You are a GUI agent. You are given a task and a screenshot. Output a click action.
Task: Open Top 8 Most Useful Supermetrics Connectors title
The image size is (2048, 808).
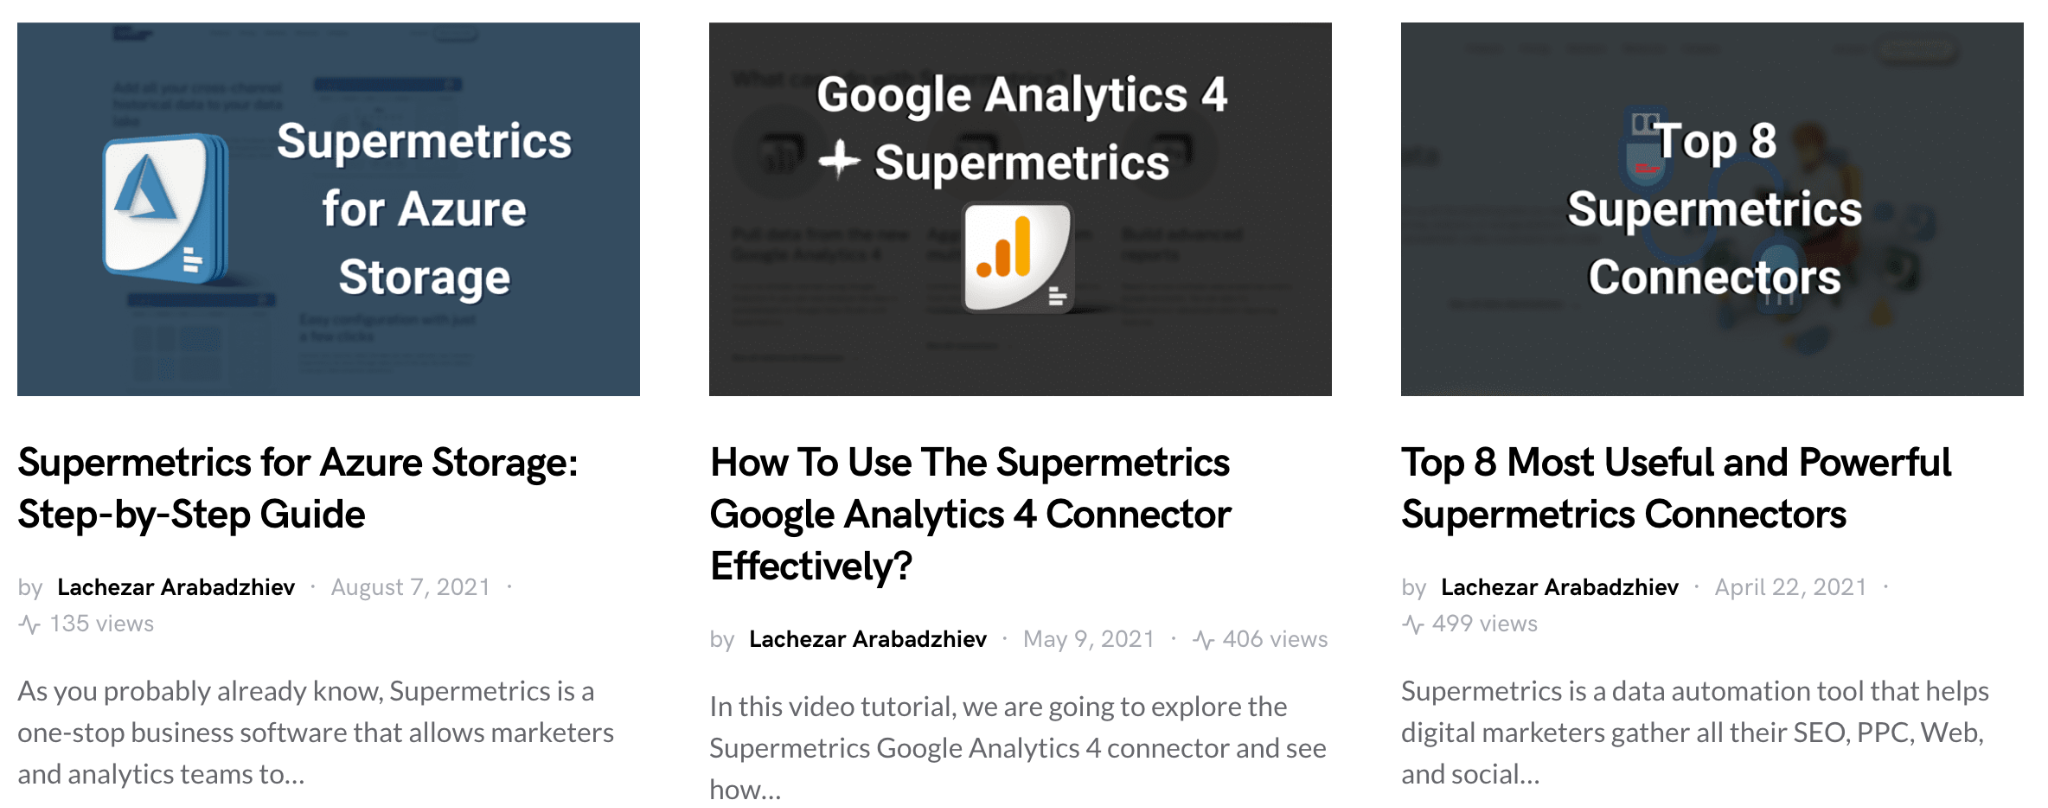1675,488
